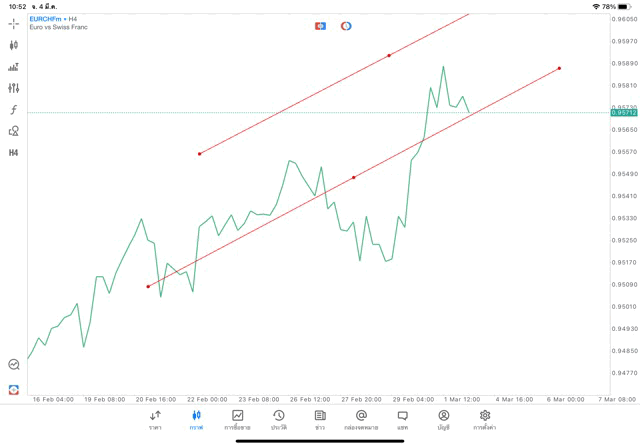The image size is (640, 447).
Task: Open the indicators (f) list
Action: [14, 110]
